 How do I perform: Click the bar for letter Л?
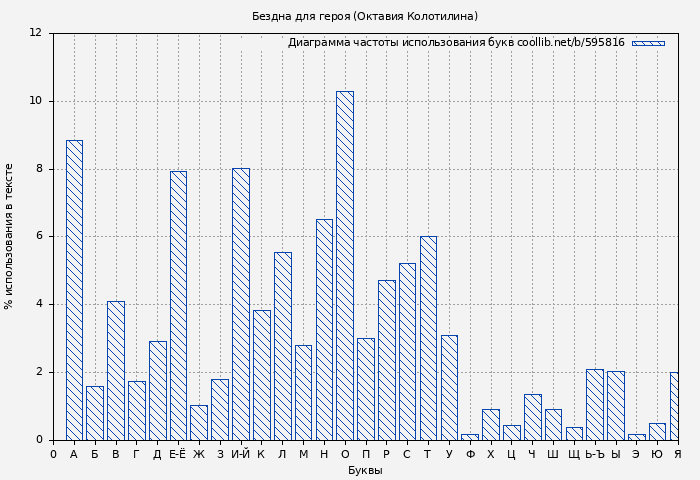tap(282, 346)
